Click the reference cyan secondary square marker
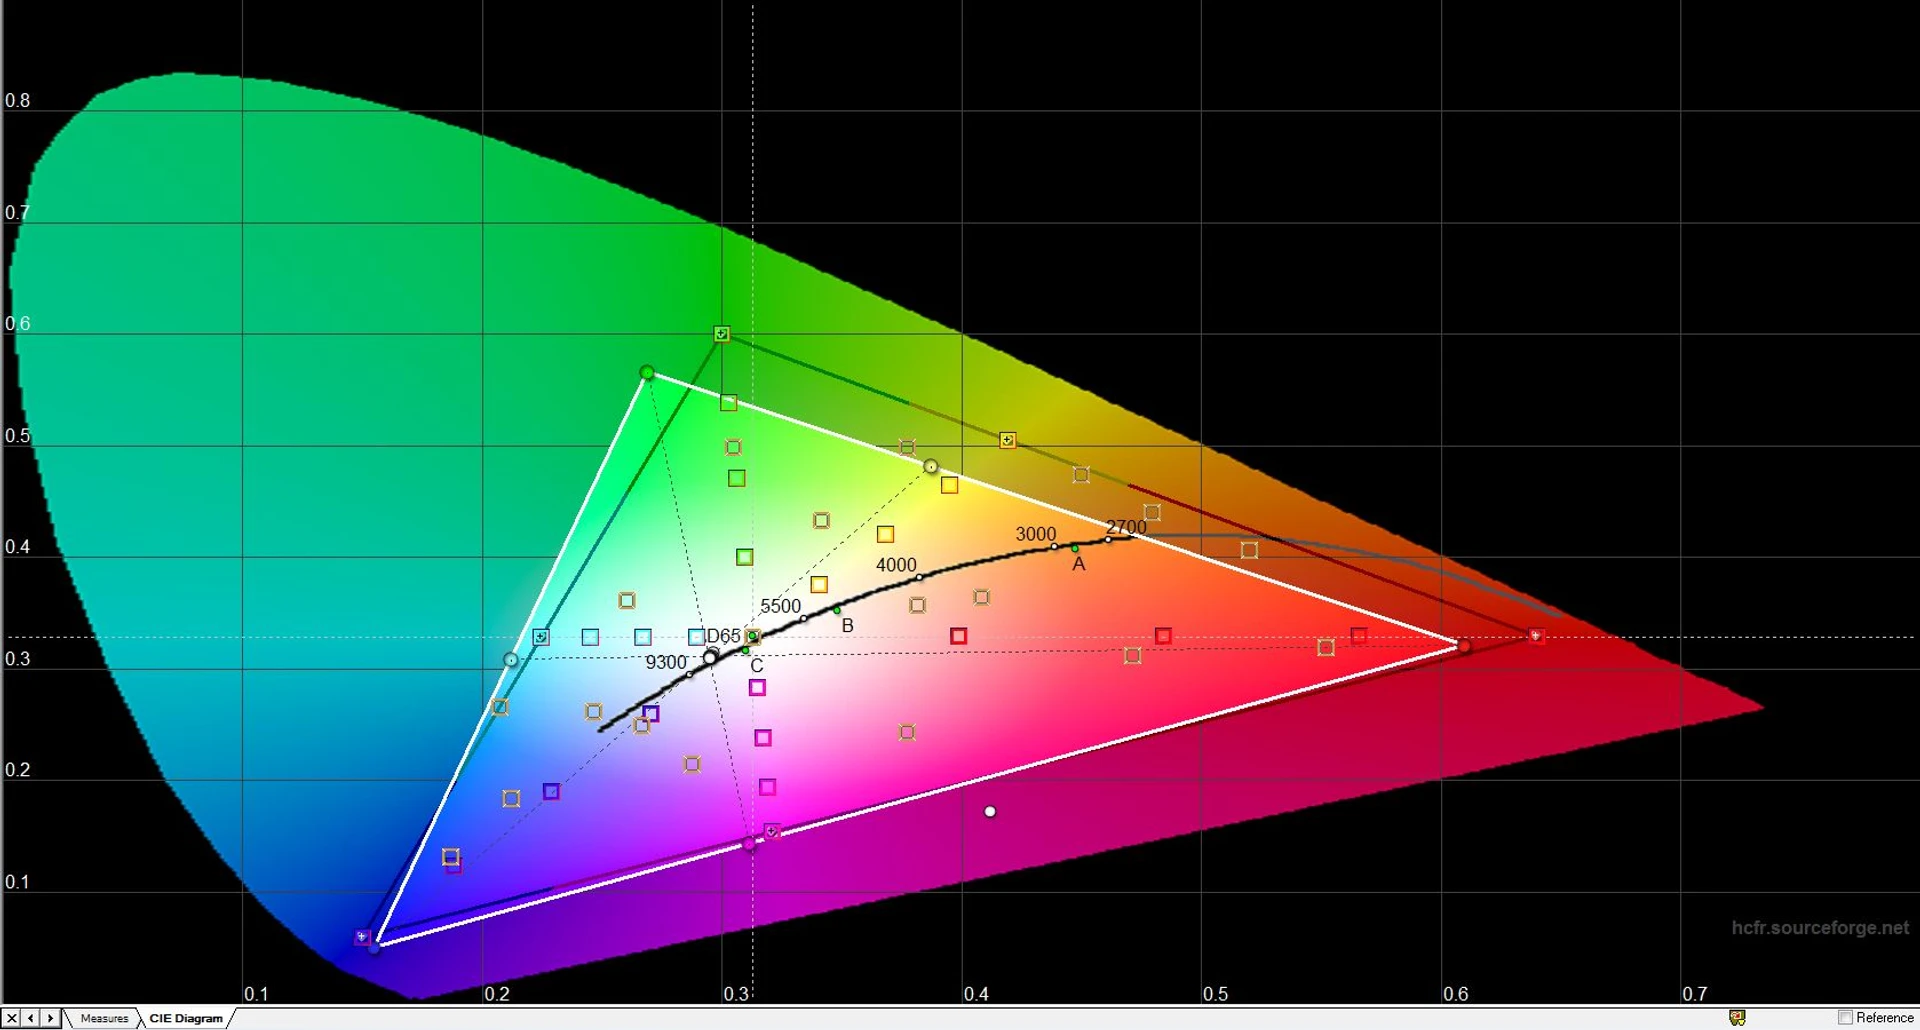Image resolution: width=1920 pixels, height=1030 pixels. 541,637
